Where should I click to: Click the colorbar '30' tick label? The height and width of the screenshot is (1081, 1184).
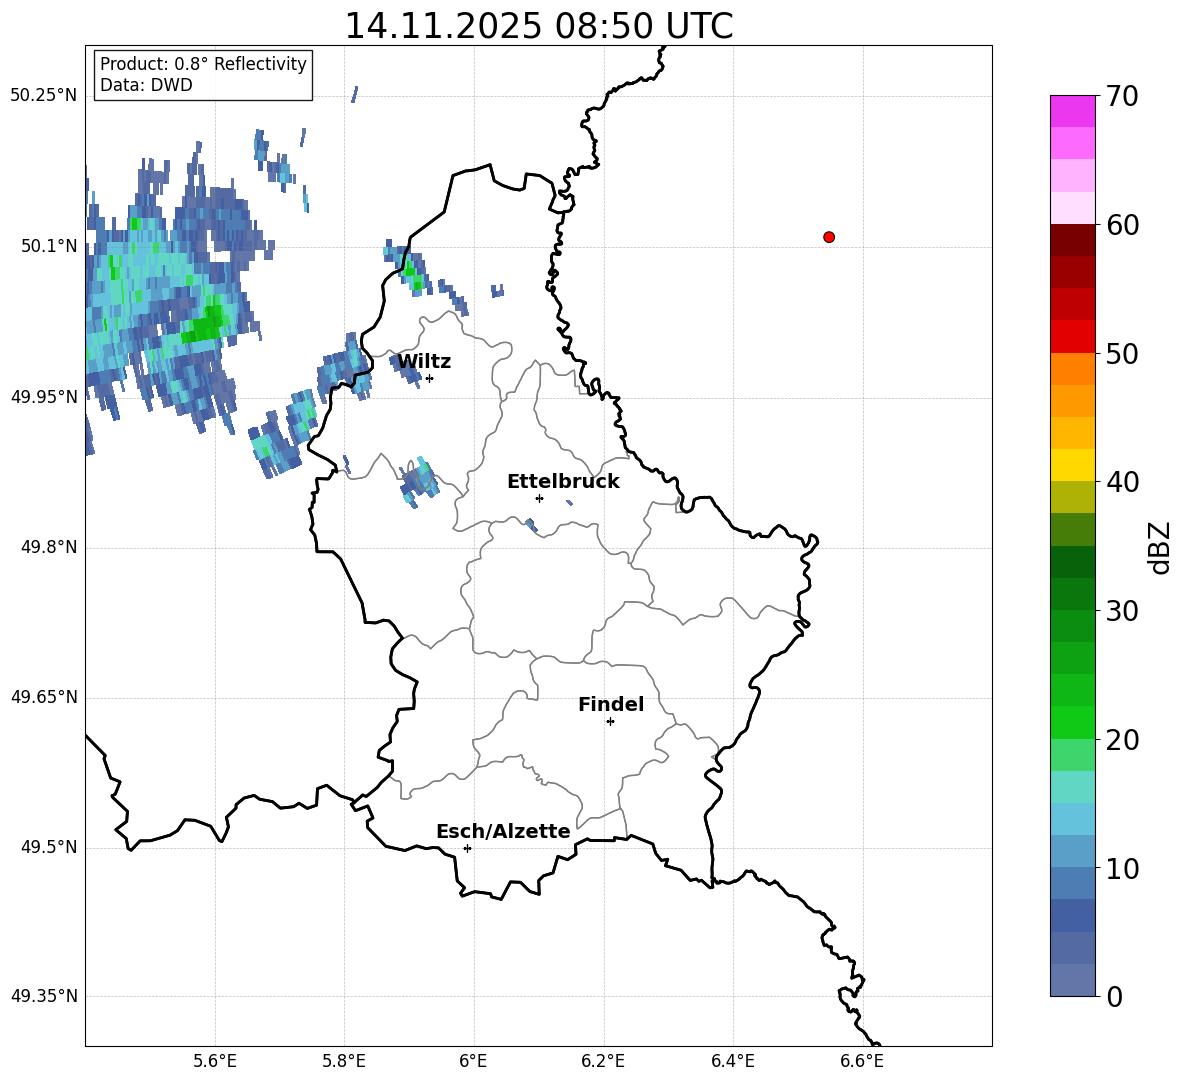[1122, 611]
